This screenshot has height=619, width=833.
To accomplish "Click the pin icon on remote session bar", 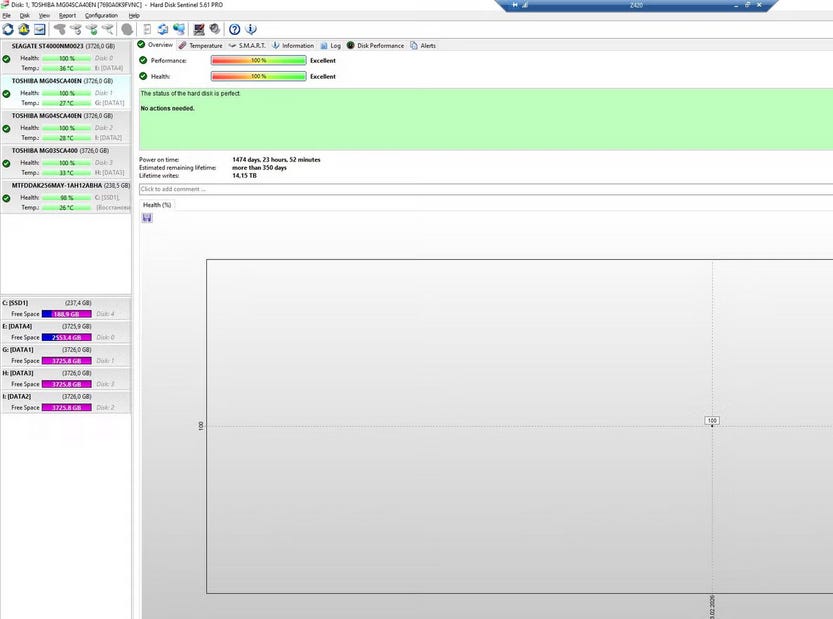I will tap(516, 5).
